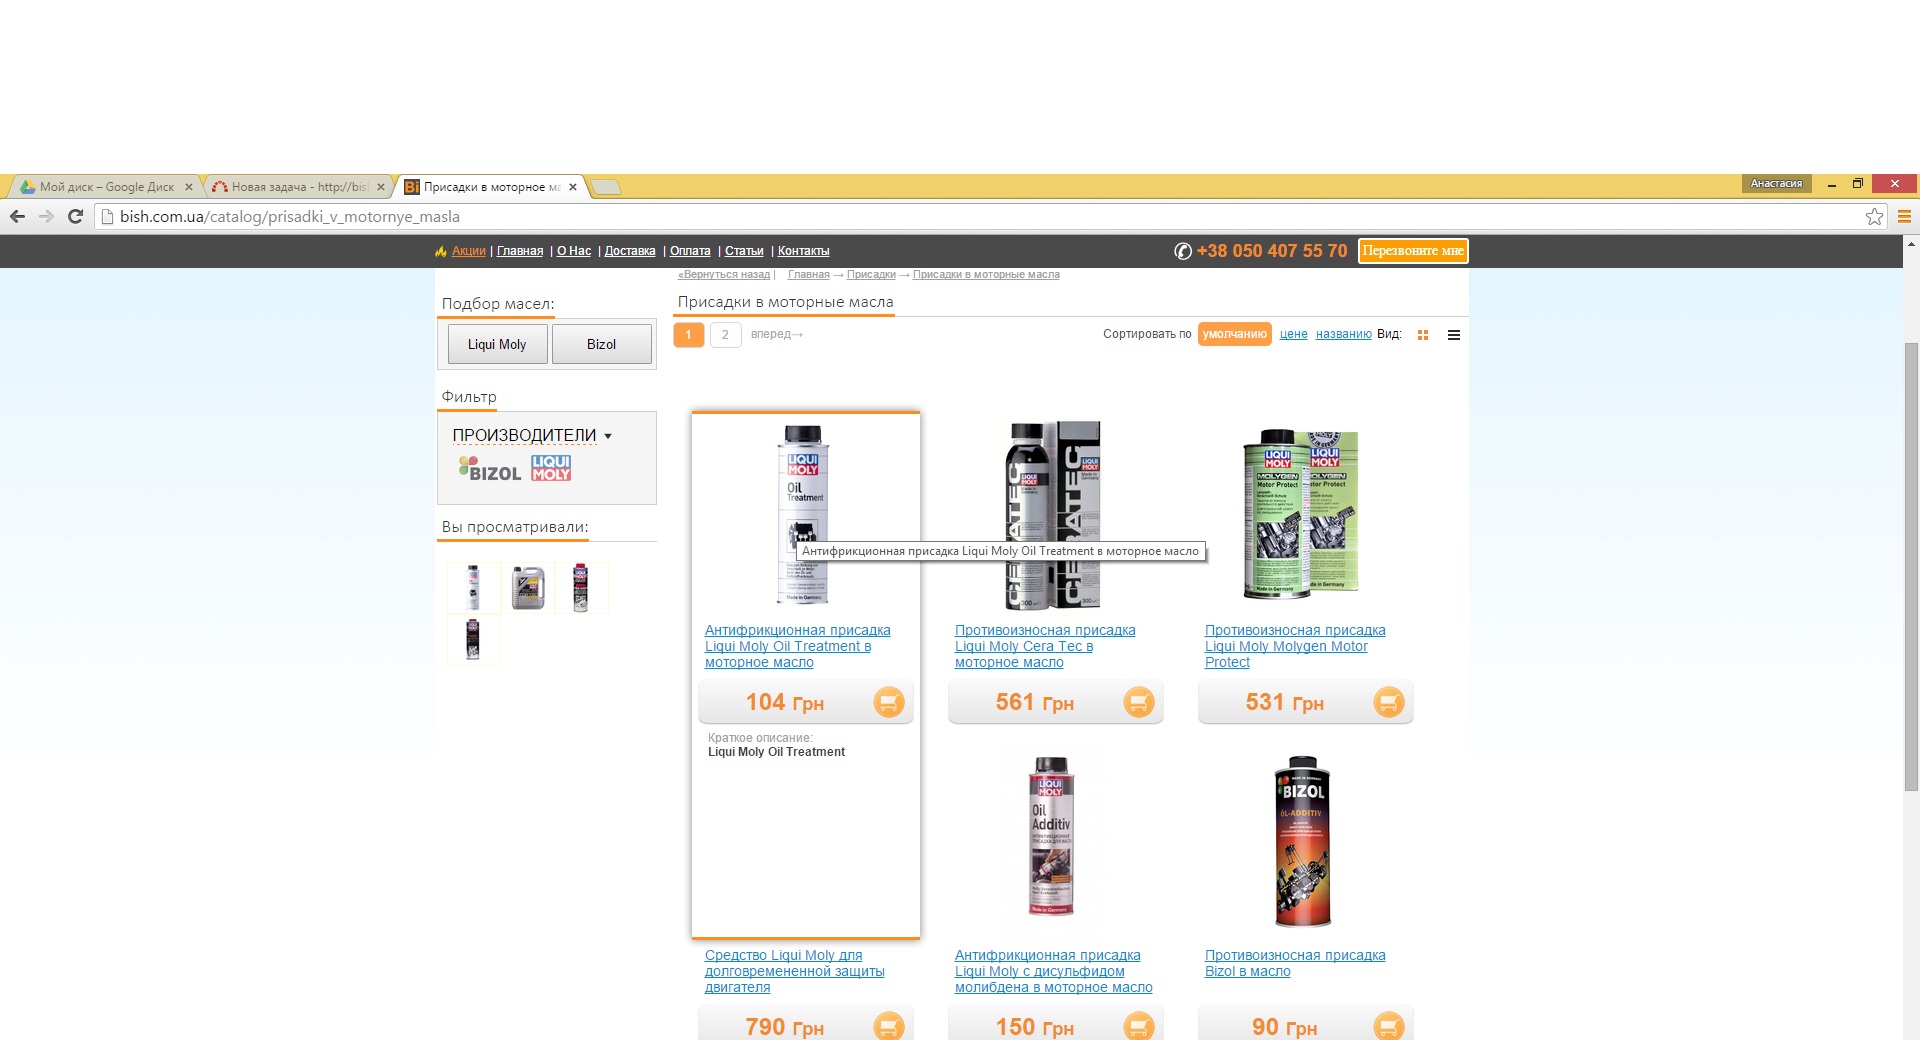Image resolution: width=1920 pixels, height=1040 pixels.
Task: Filter by Liqui Moly manufacturer logo
Action: coord(551,468)
